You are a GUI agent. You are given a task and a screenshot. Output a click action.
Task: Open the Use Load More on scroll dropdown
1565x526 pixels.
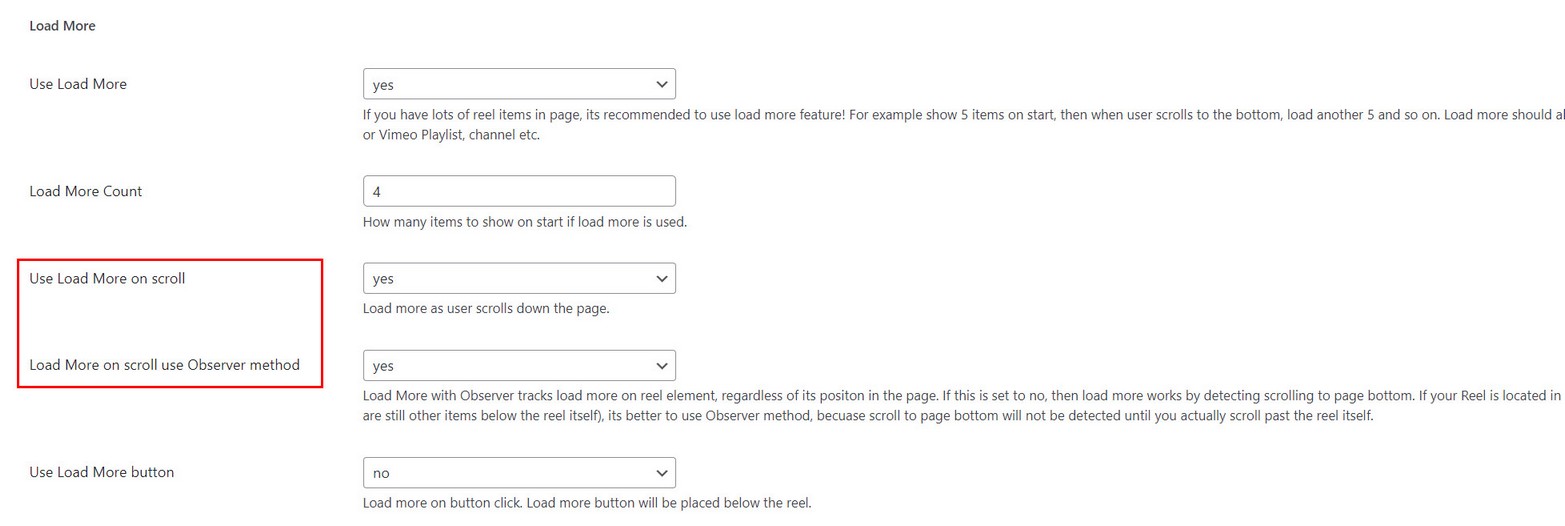click(518, 278)
